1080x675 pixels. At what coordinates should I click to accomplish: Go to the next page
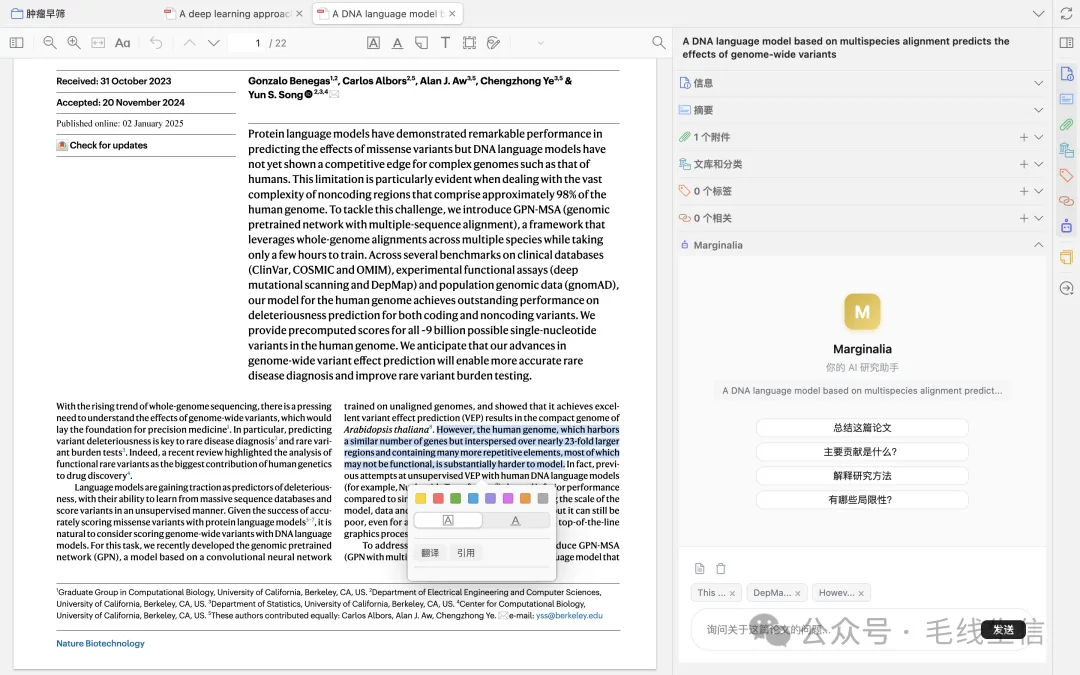point(214,43)
